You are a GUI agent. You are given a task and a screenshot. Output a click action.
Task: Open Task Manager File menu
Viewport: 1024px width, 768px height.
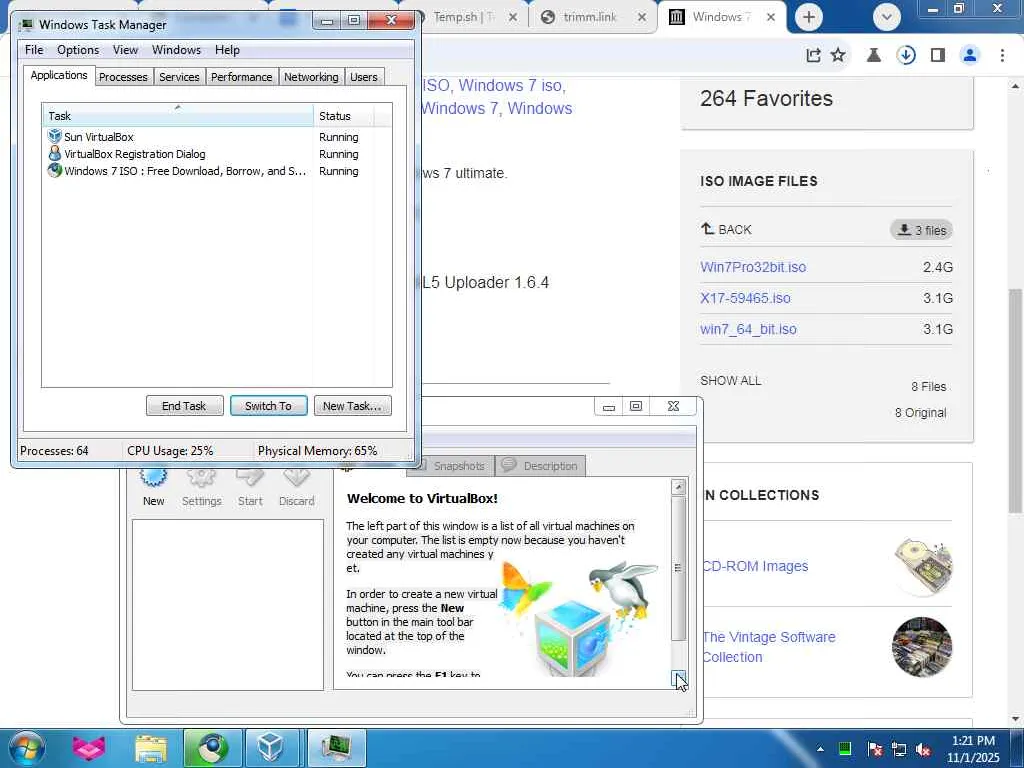pos(34,50)
